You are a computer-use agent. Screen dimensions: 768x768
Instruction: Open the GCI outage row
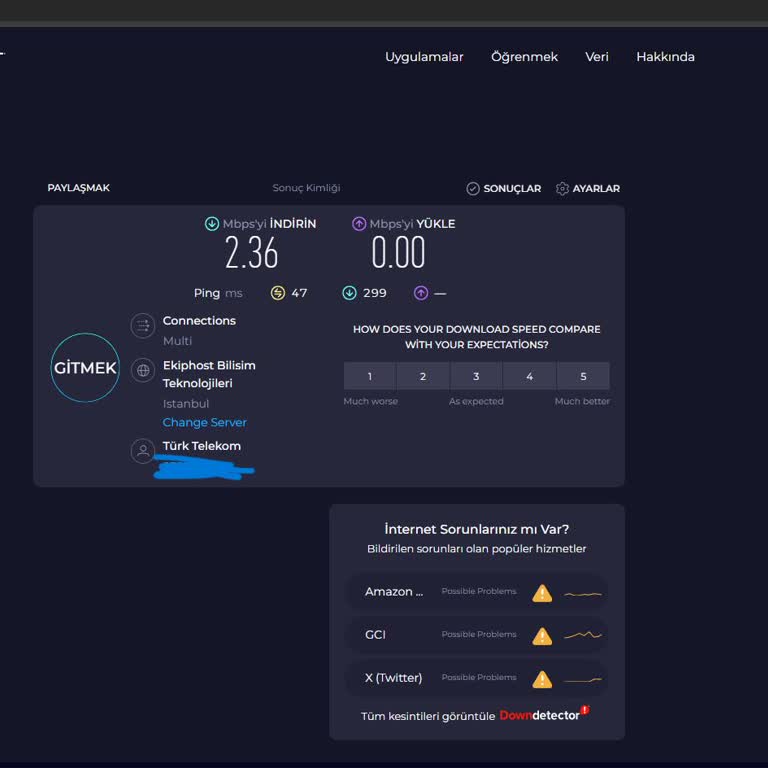pyautogui.click(x=477, y=635)
